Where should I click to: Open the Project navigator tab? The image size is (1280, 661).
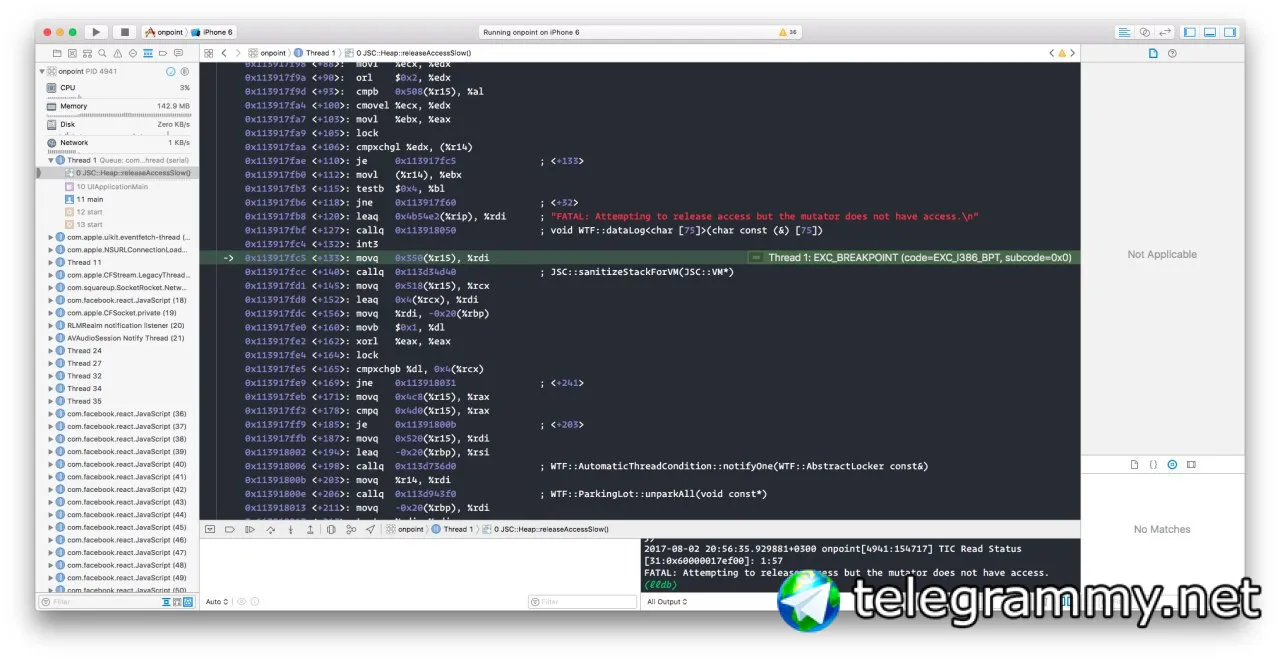pyautogui.click(x=58, y=53)
